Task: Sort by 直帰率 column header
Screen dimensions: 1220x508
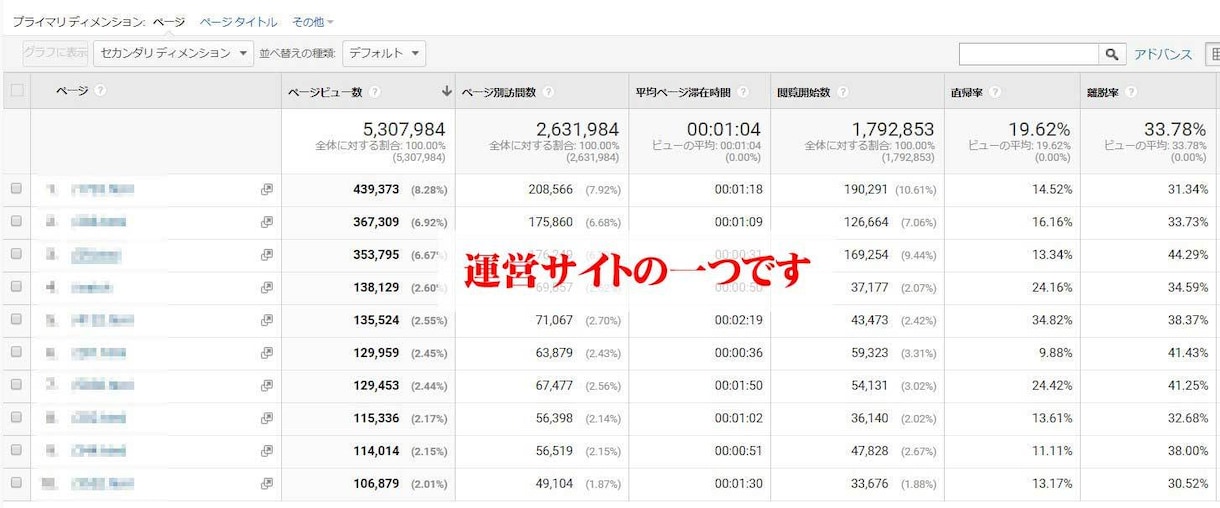Action: coord(967,92)
